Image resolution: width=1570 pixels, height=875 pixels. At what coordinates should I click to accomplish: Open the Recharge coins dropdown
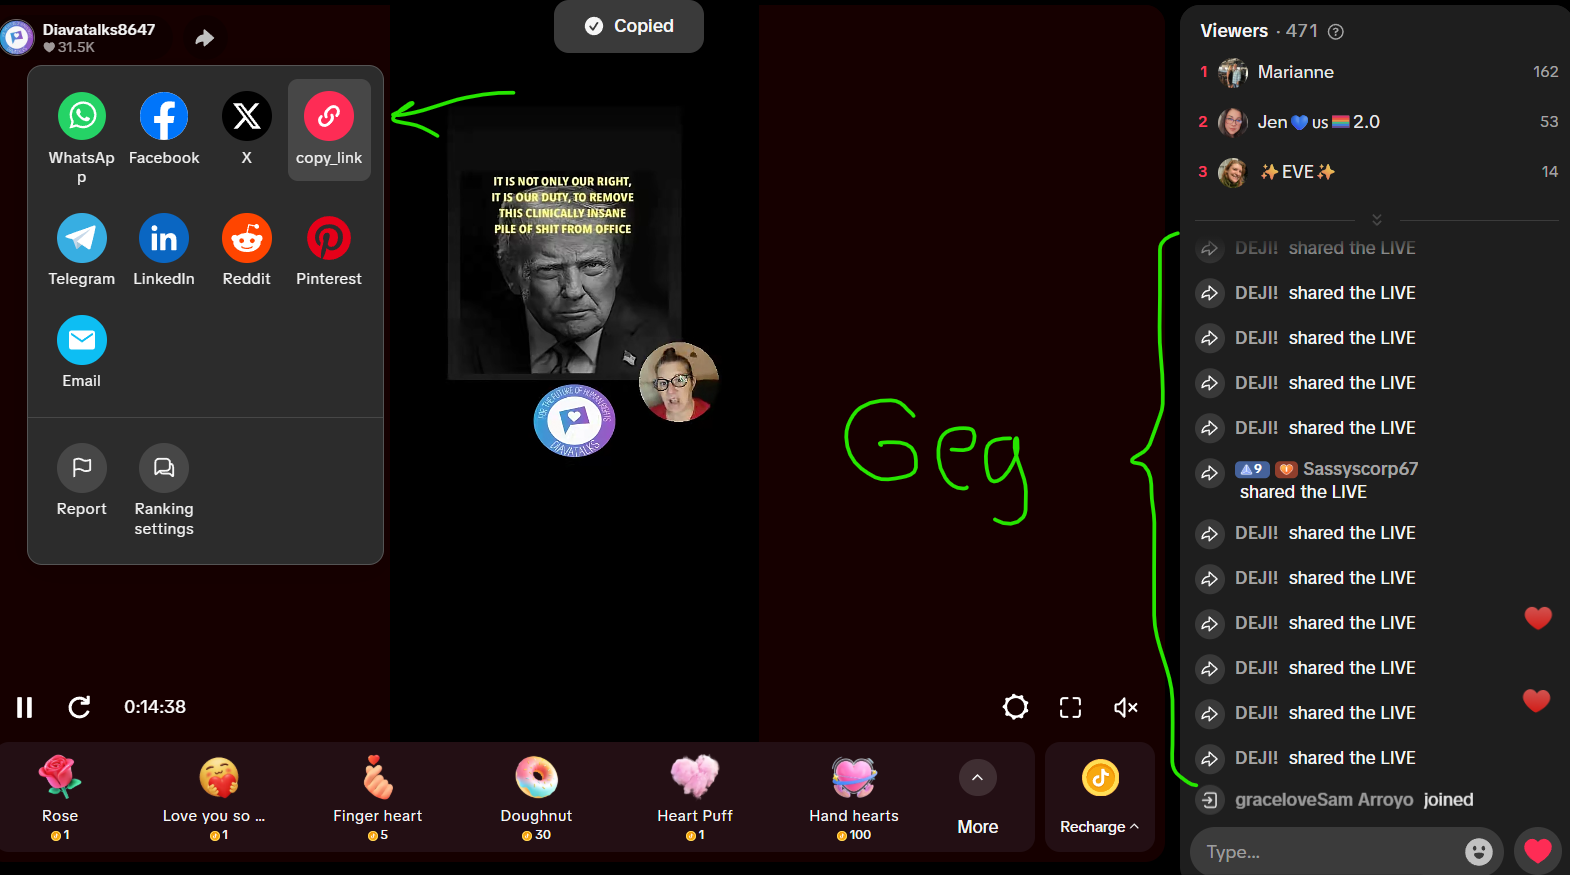pos(1099,826)
